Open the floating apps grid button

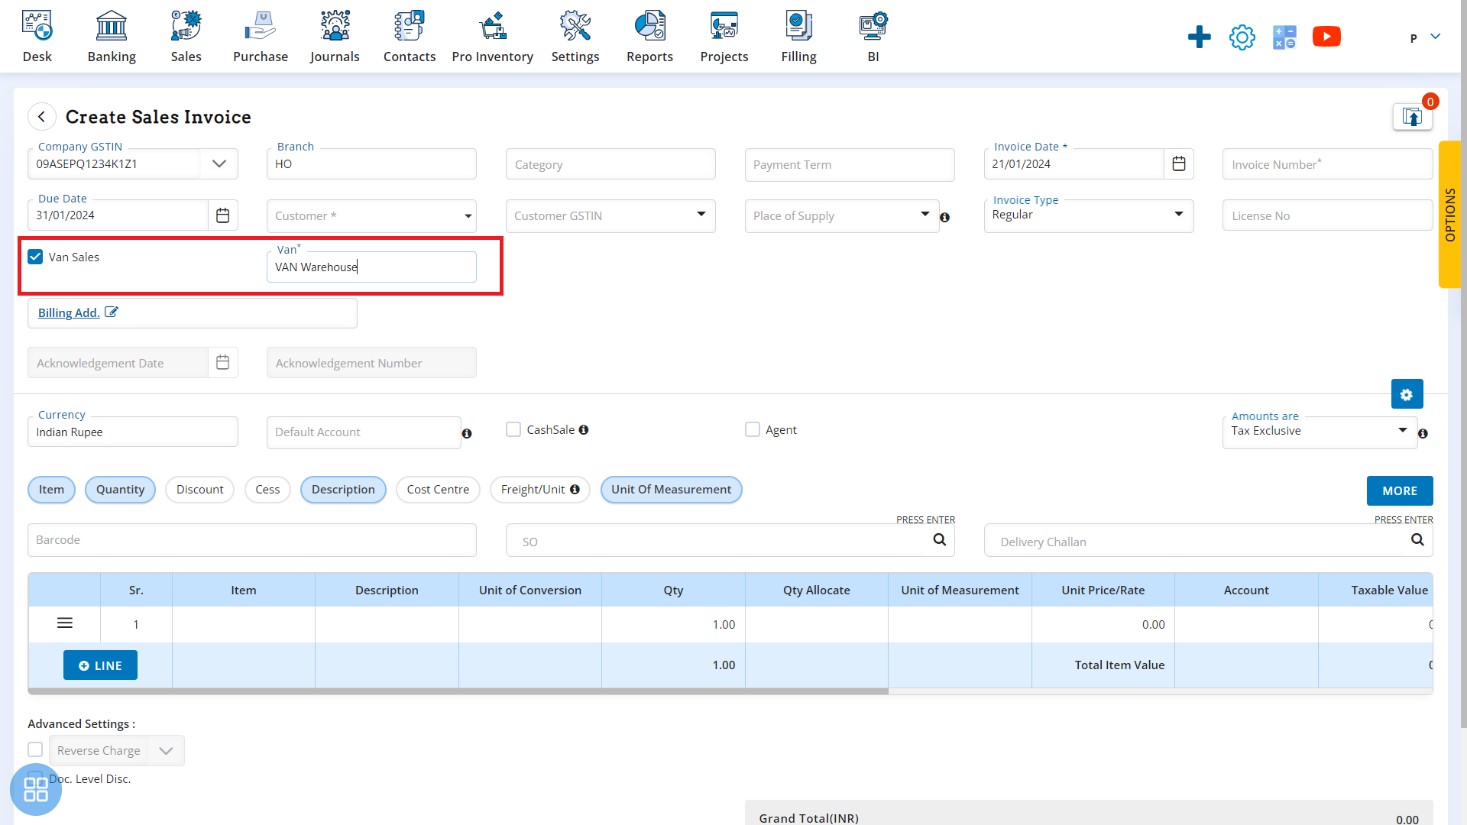point(36,789)
